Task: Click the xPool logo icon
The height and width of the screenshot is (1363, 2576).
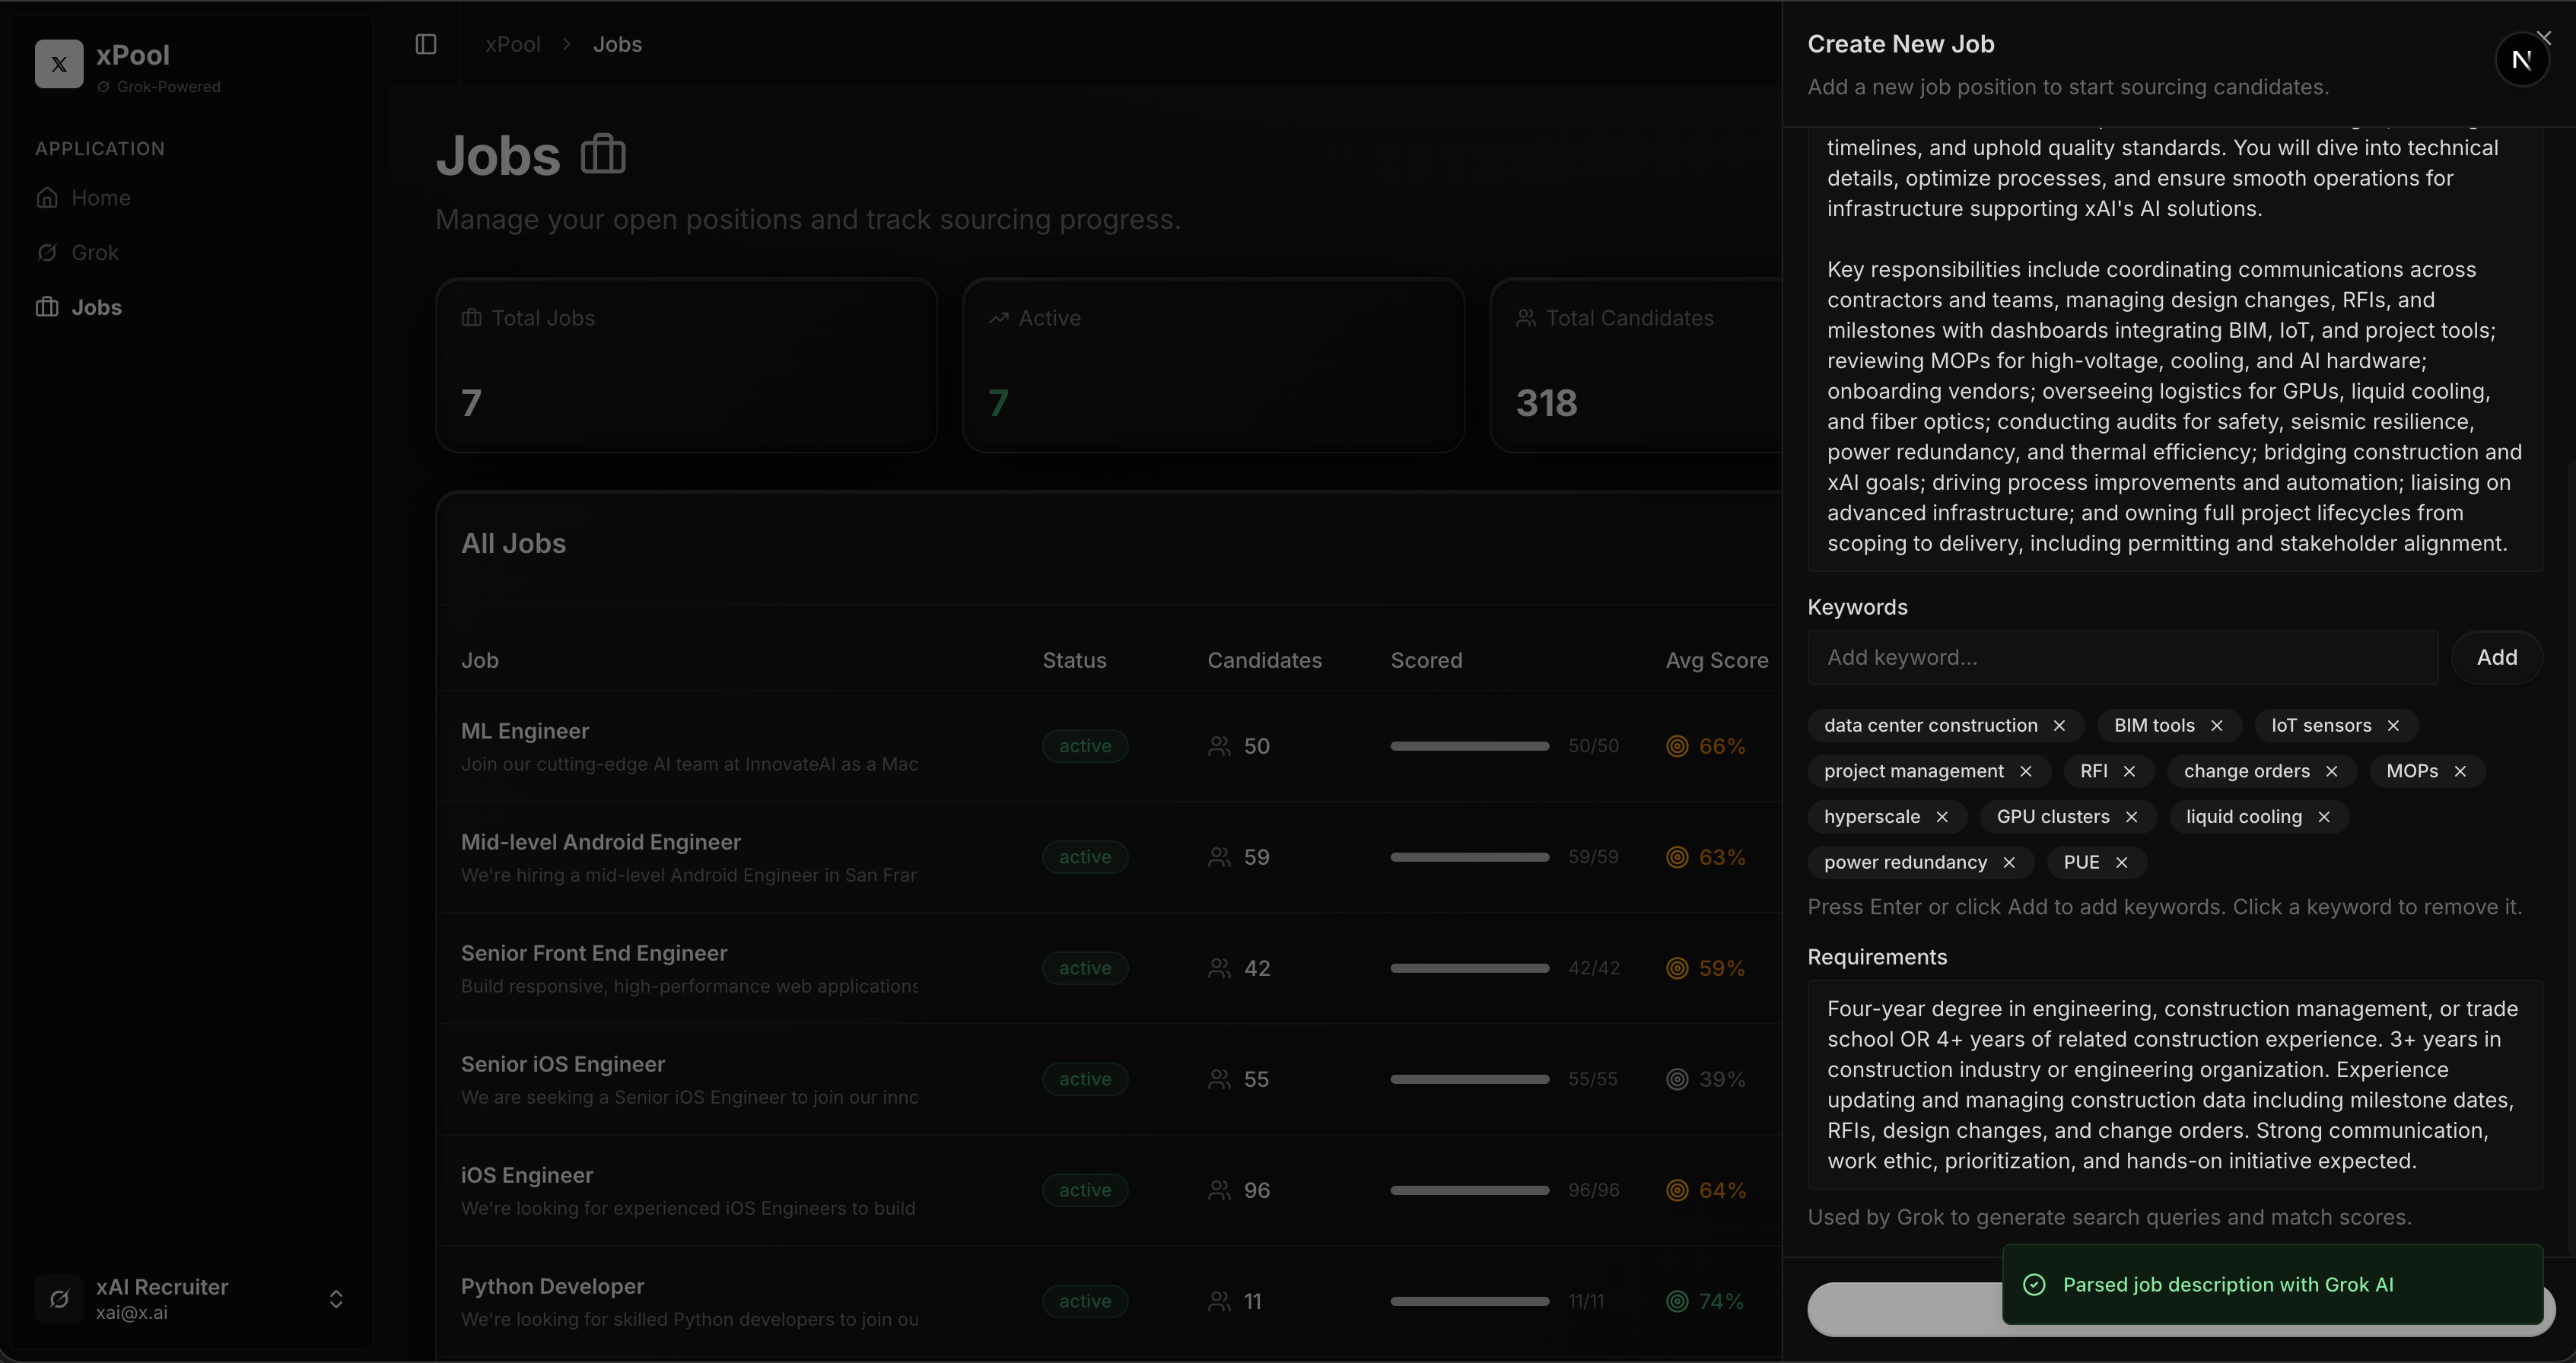Action: click(x=59, y=64)
